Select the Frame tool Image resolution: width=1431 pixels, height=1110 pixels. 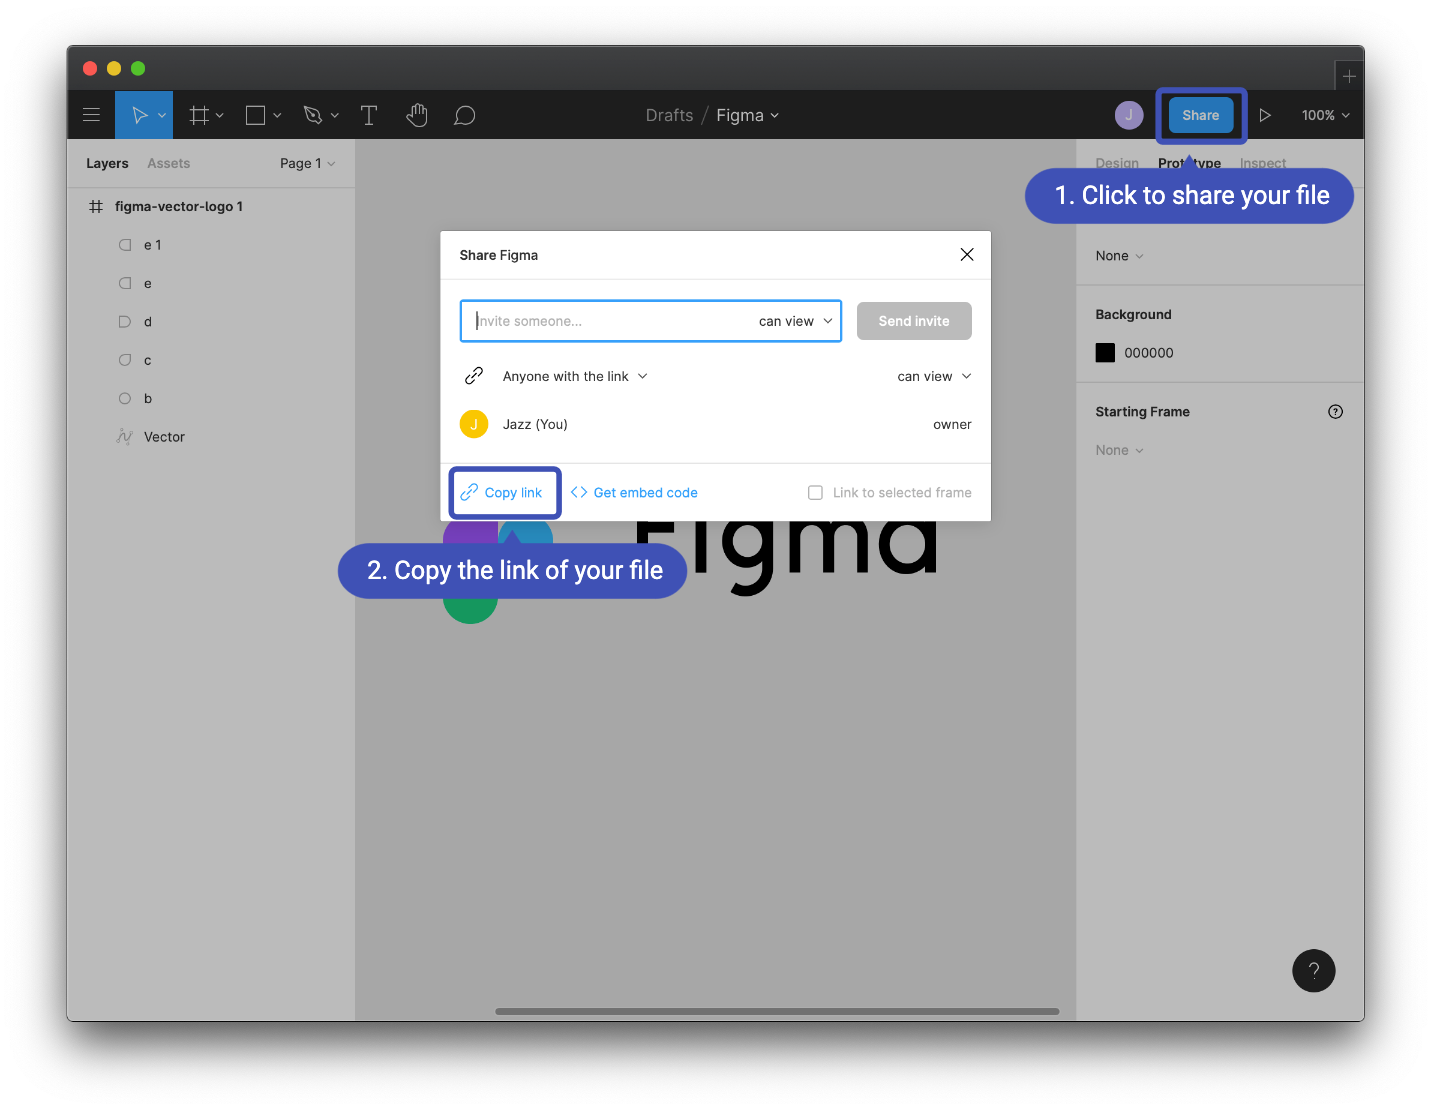click(x=199, y=115)
